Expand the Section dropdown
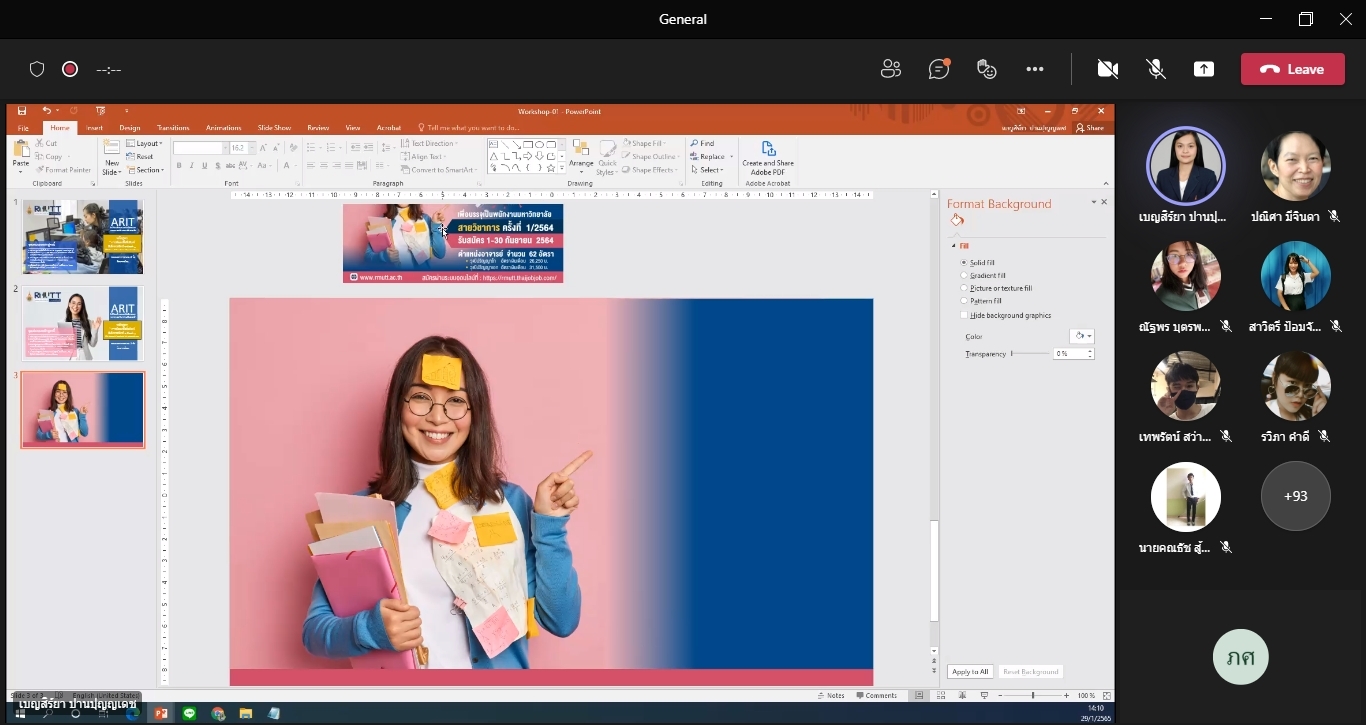Viewport: 1366px width, 725px height. point(145,170)
